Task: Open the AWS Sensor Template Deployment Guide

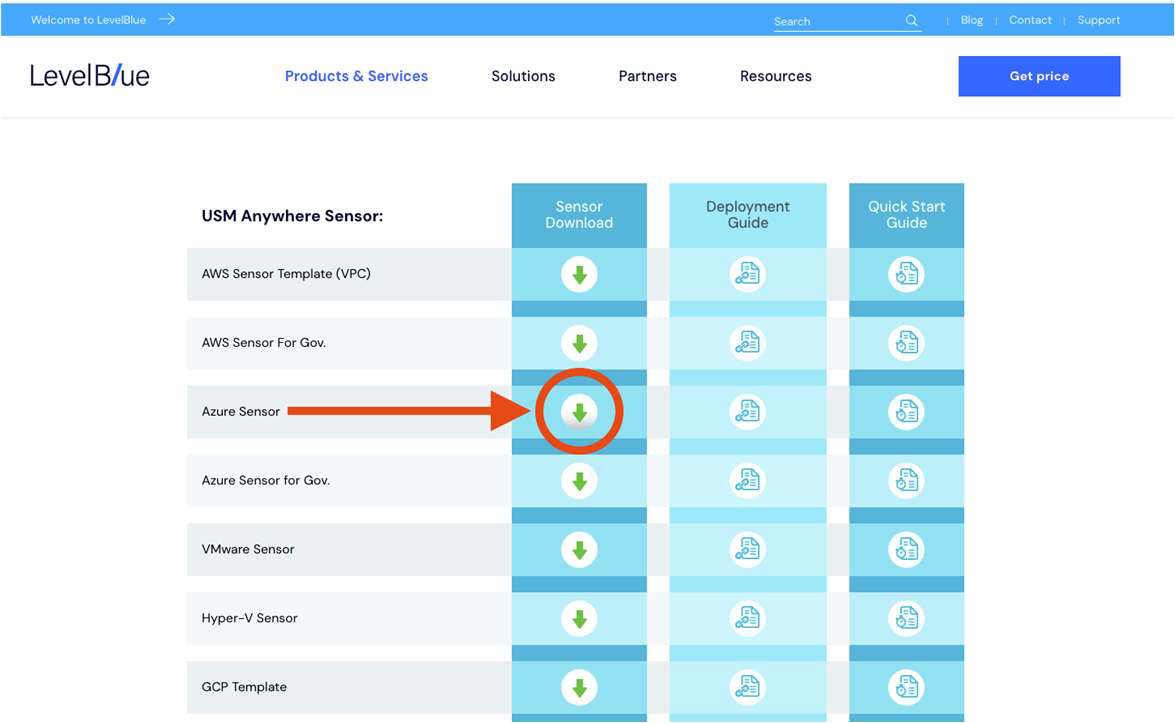Action: pyautogui.click(x=747, y=273)
